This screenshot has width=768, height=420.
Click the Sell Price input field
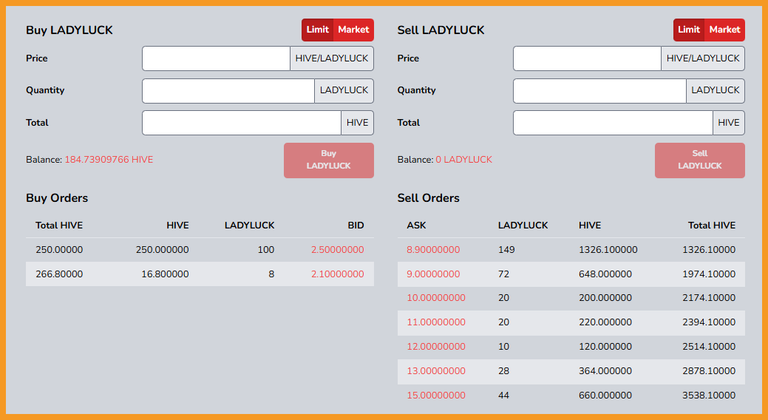click(x=587, y=58)
